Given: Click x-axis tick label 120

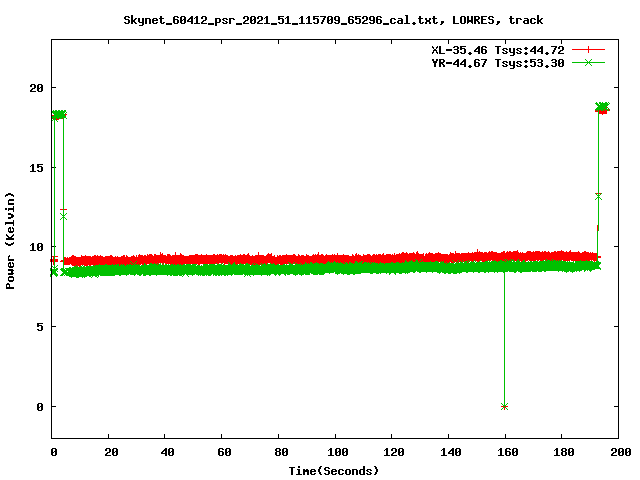Looking at the screenshot, I should (394, 452).
